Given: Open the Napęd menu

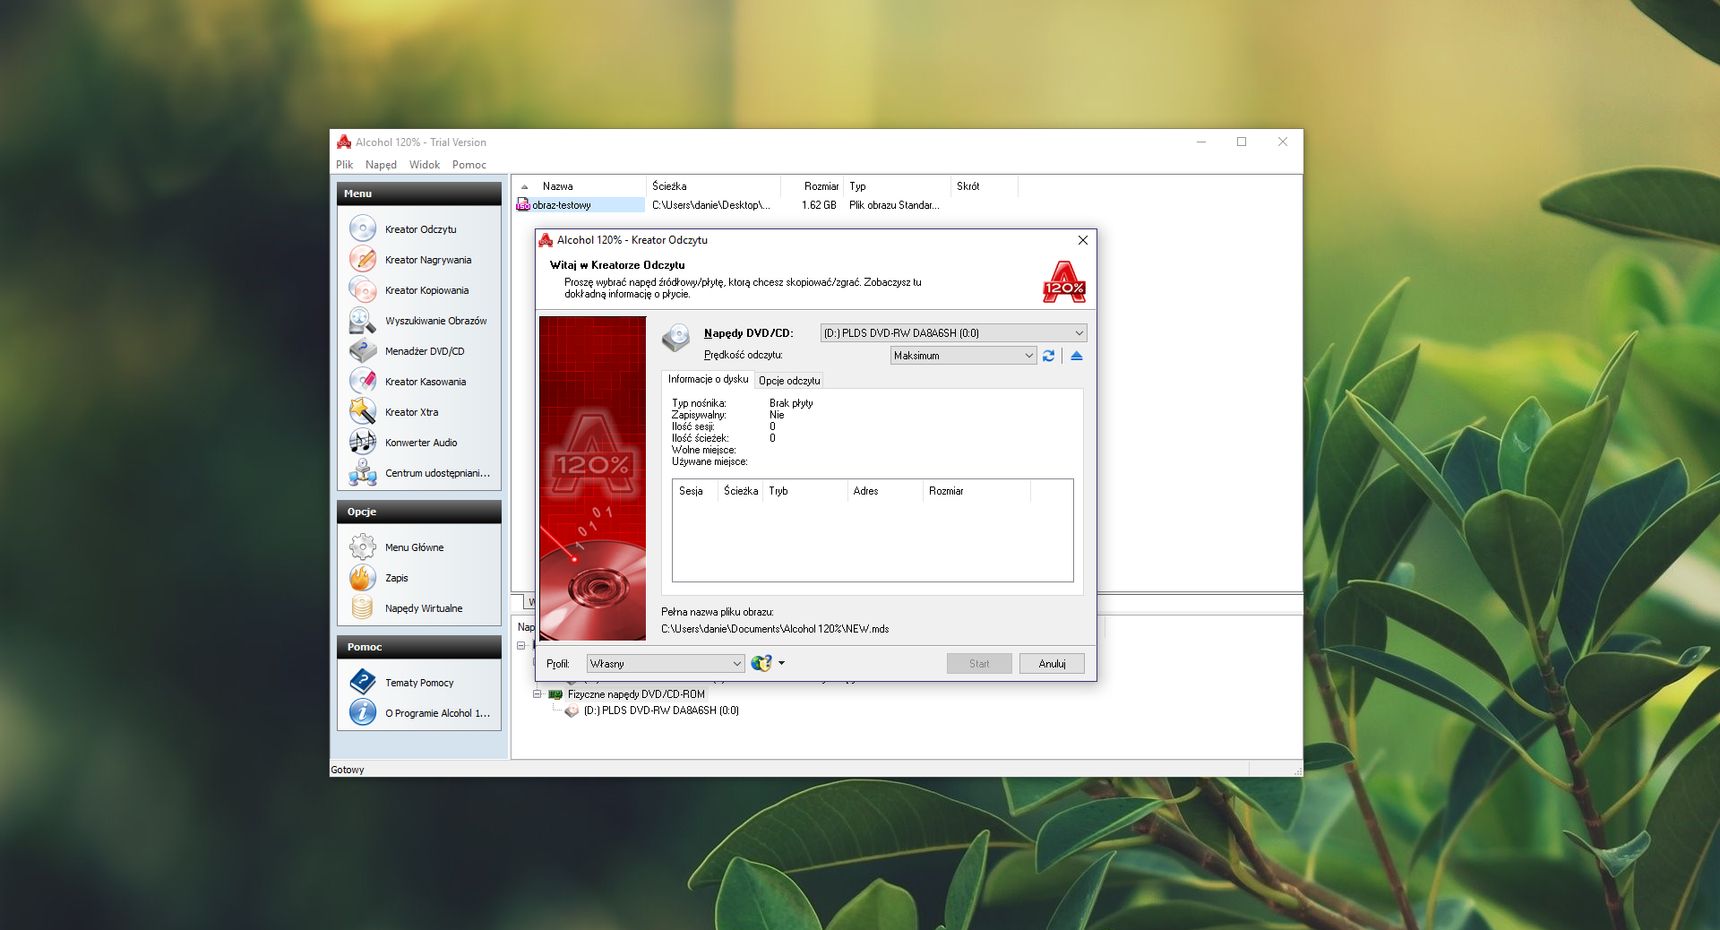Looking at the screenshot, I should click(381, 165).
